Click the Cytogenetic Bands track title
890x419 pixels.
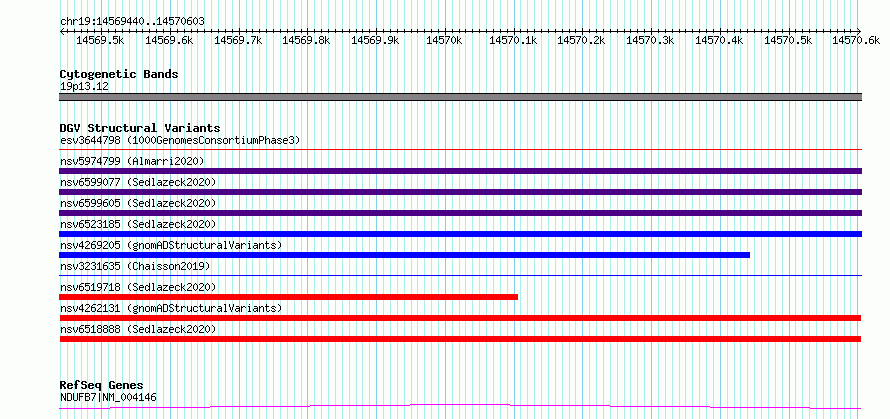point(119,74)
